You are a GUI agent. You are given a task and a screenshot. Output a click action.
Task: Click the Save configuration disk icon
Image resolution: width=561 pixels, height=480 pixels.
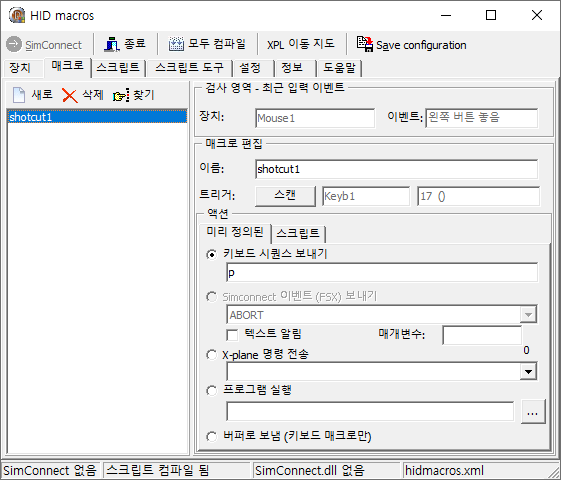click(365, 44)
